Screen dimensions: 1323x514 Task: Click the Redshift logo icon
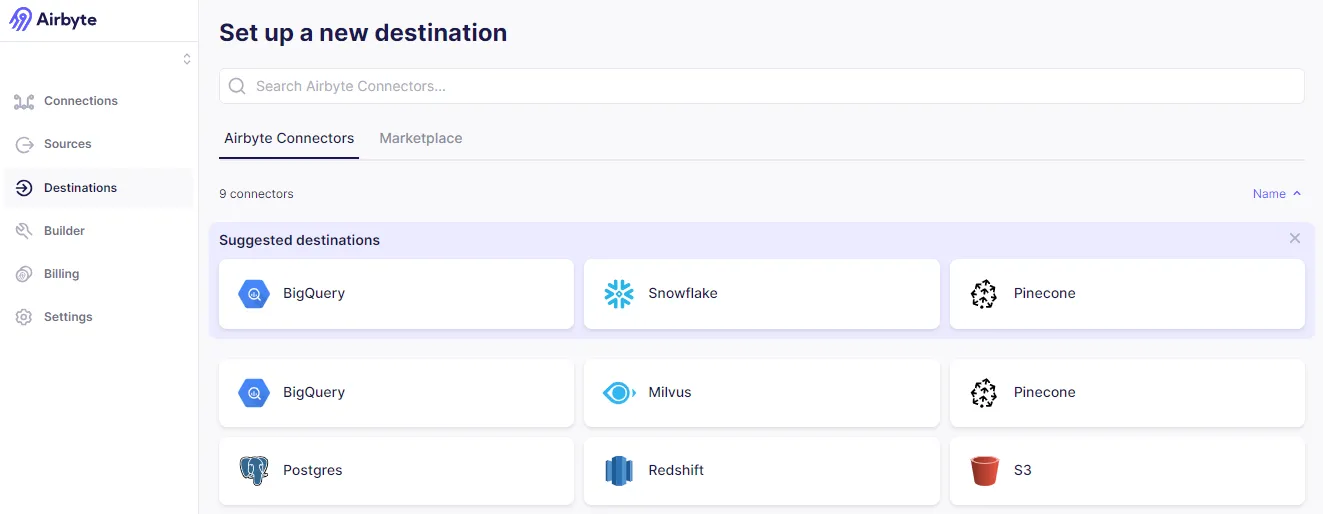pos(619,471)
